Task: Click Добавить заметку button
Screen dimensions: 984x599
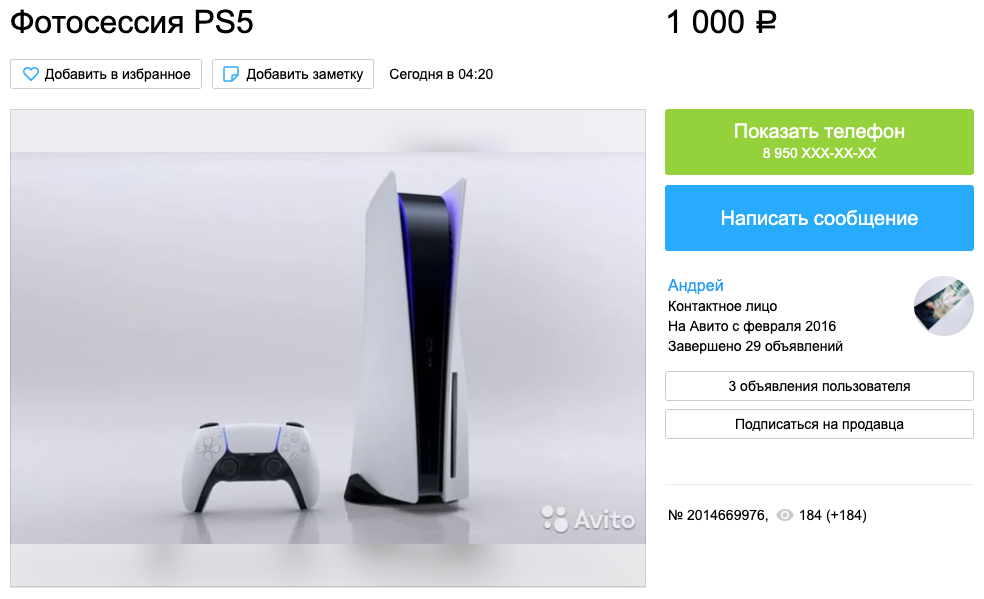Action: tap(292, 74)
